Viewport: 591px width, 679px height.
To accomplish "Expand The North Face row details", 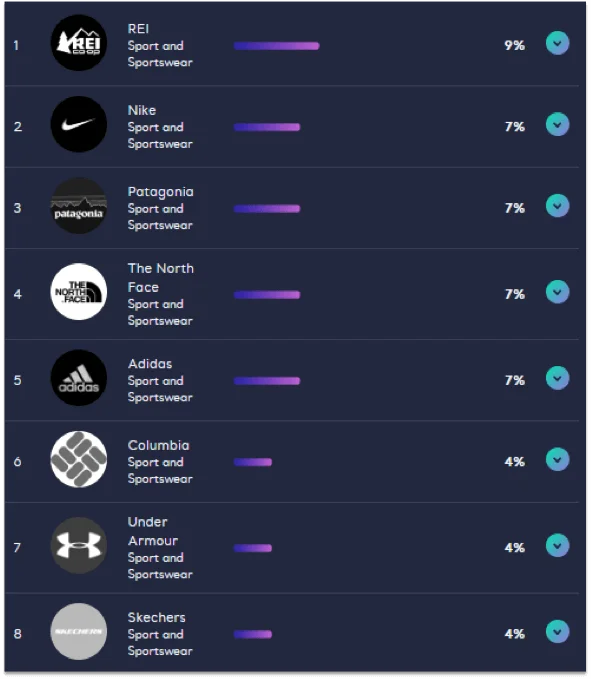I will coord(557,292).
